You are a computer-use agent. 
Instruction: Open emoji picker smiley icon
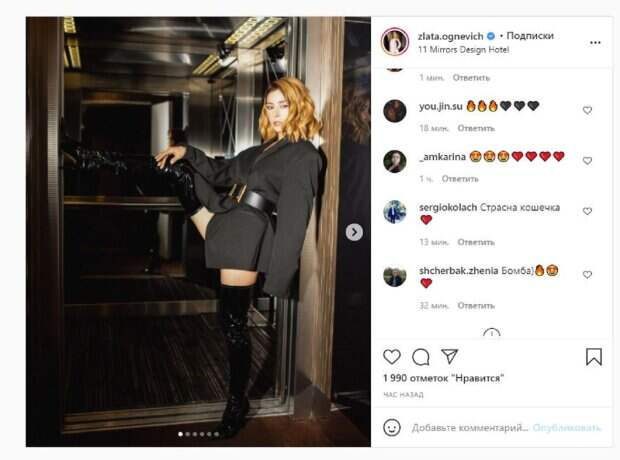pyautogui.click(x=392, y=427)
